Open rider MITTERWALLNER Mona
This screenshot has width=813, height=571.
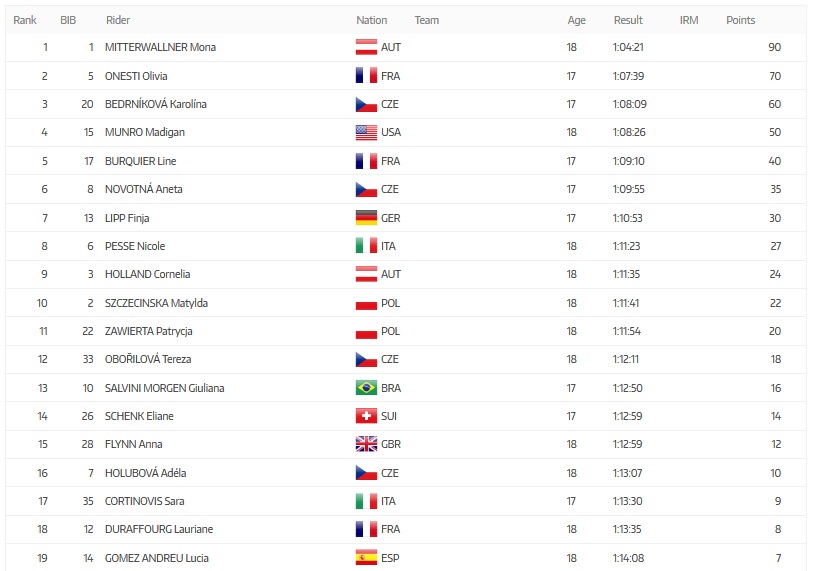click(x=160, y=47)
